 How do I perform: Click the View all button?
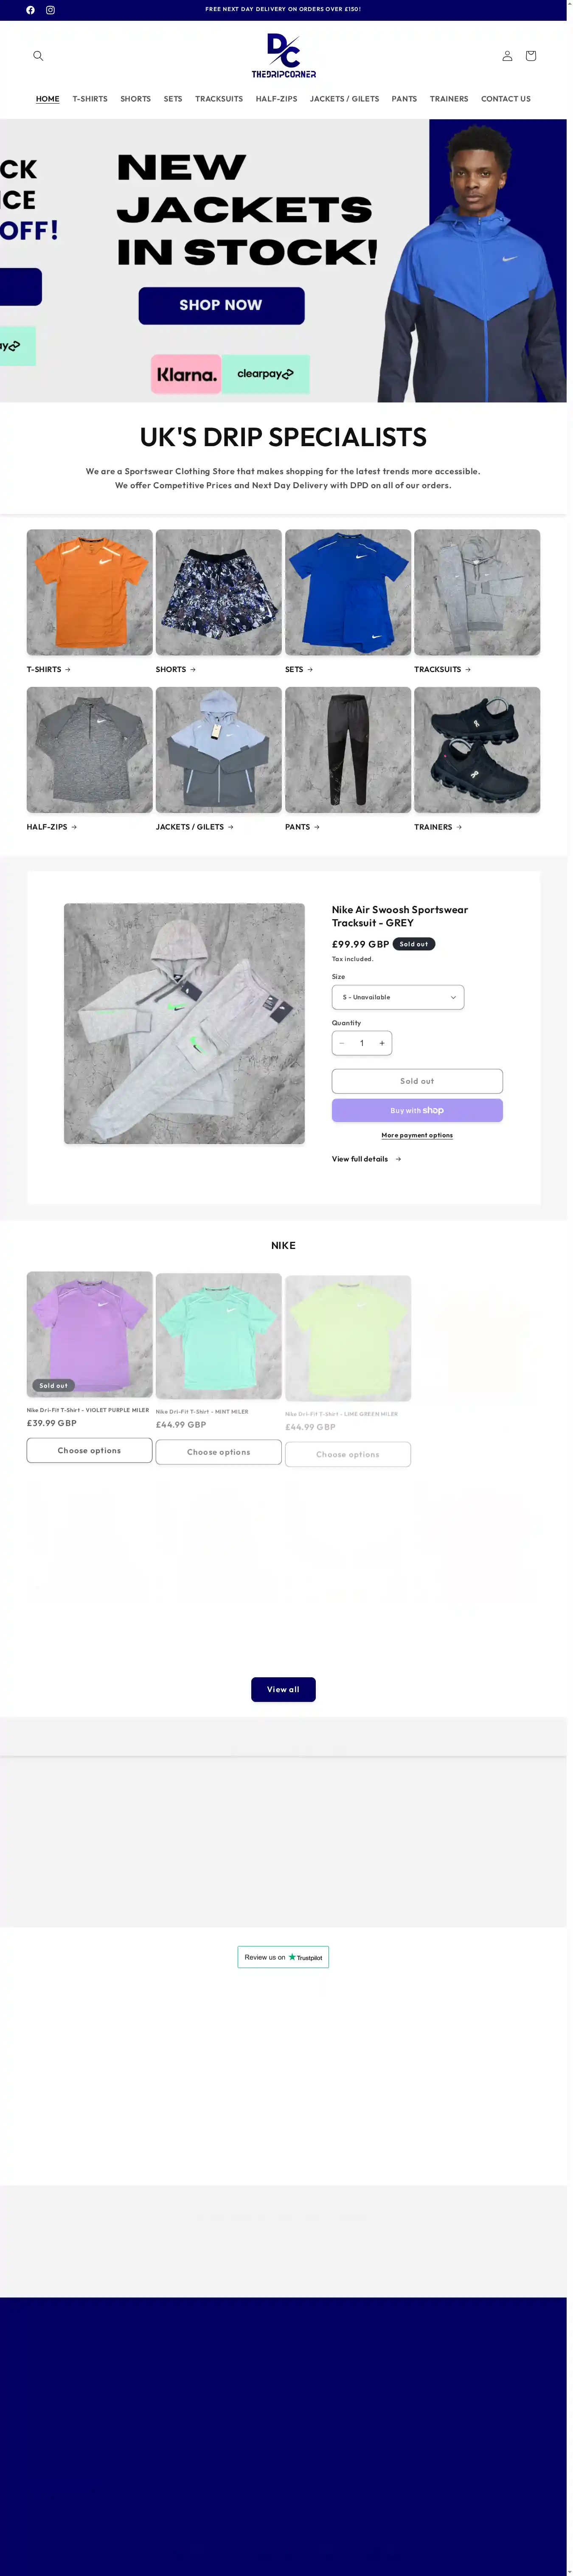pyautogui.click(x=283, y=1689)
